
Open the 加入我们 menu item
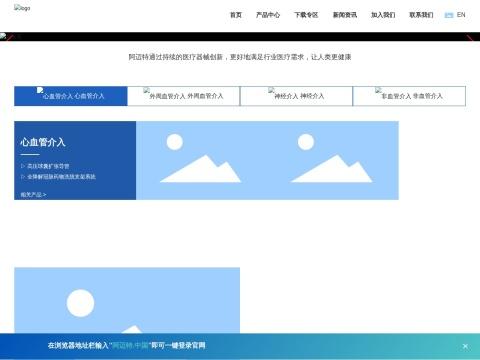click(383, 15)
